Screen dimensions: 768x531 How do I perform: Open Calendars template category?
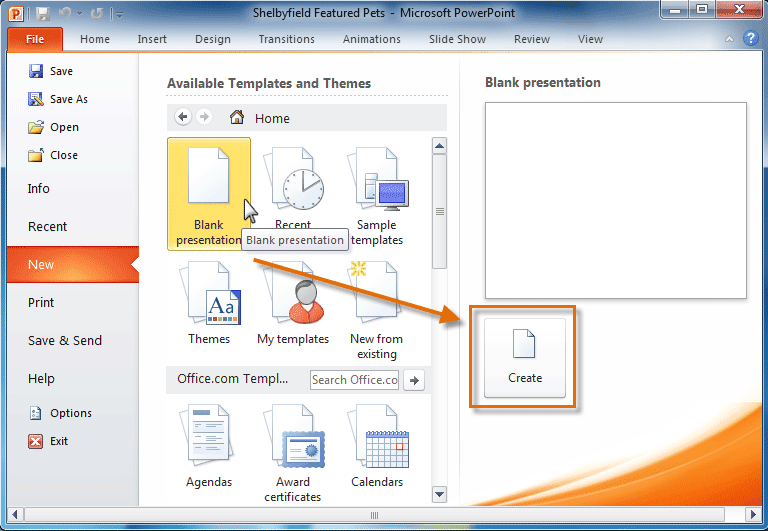377,446
